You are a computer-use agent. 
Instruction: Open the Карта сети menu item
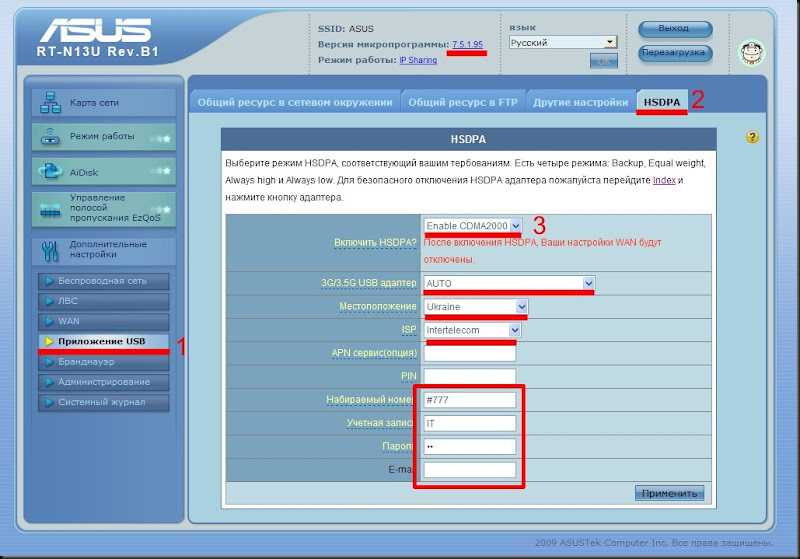(x=104, y=103)
